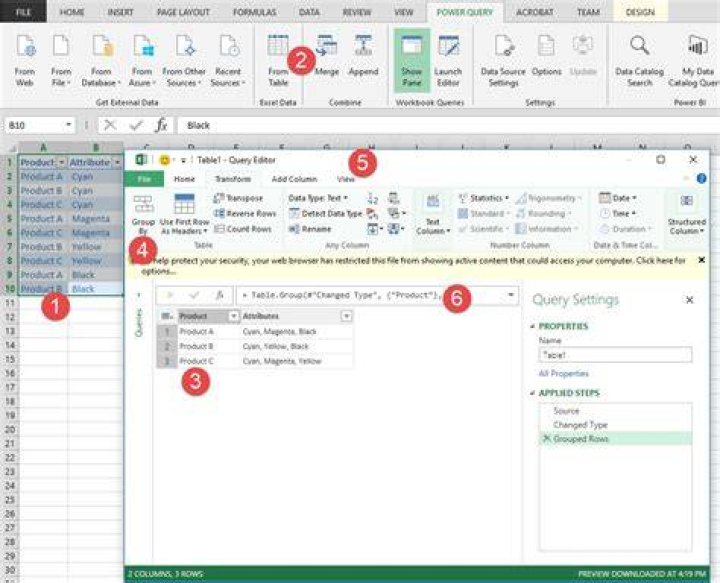Expand the Query Editor formula bar
The height and width of the screenshot is (583, 720).
pos(511,295)
